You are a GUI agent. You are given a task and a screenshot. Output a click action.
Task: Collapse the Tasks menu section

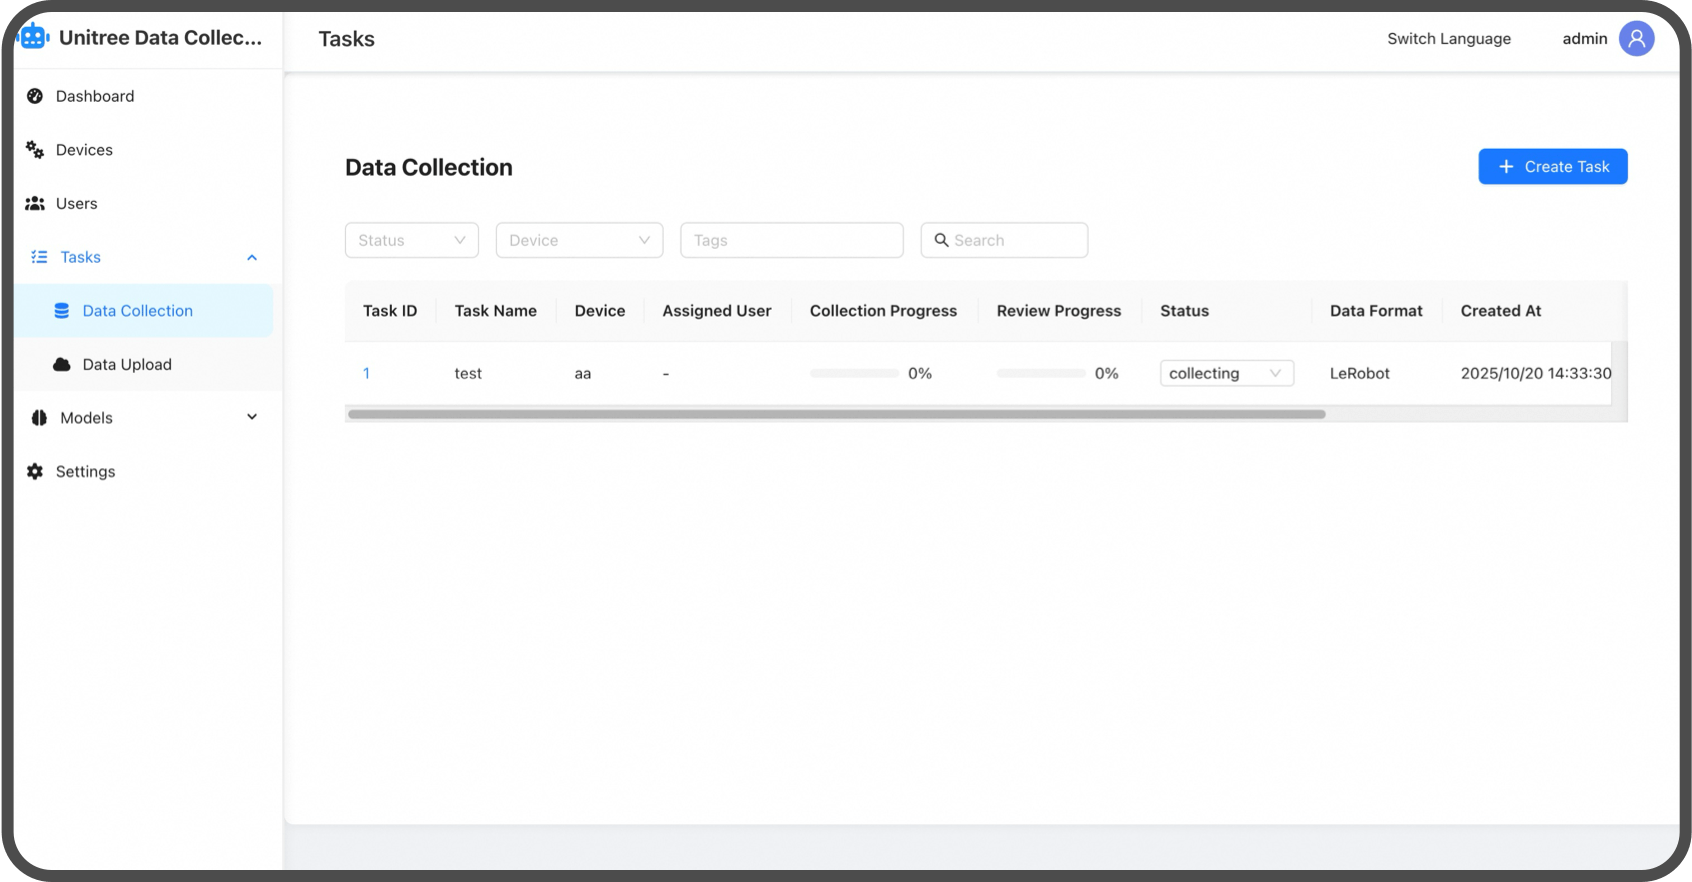point(252,258)
